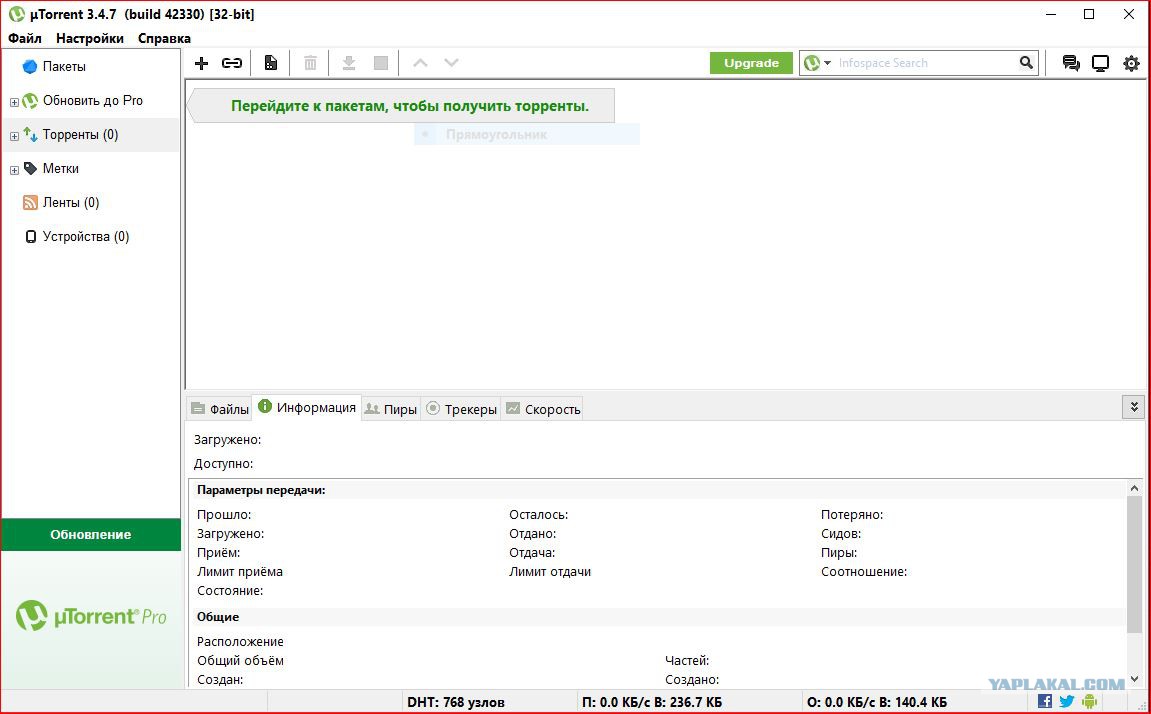
Task: Click the Twitter icon in status bar
Action: 1067,702
